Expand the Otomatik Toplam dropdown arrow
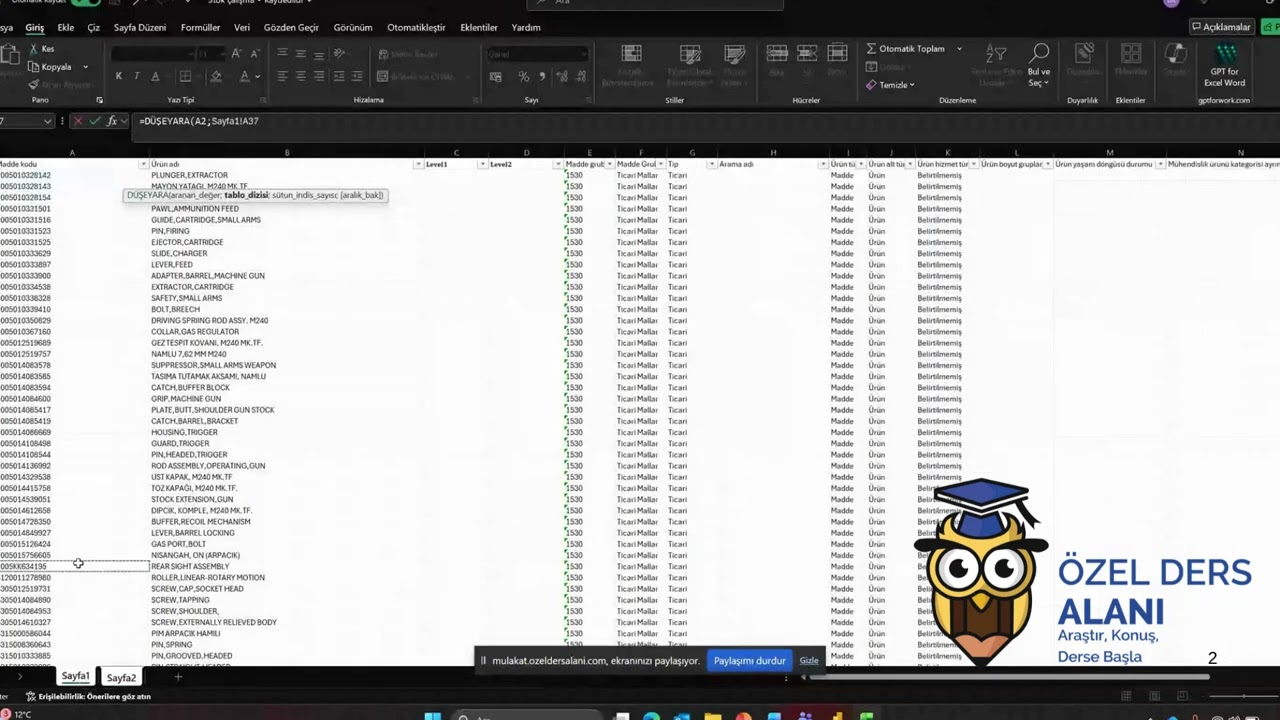This screenshot has width=1280, height=720. (959, 48)
